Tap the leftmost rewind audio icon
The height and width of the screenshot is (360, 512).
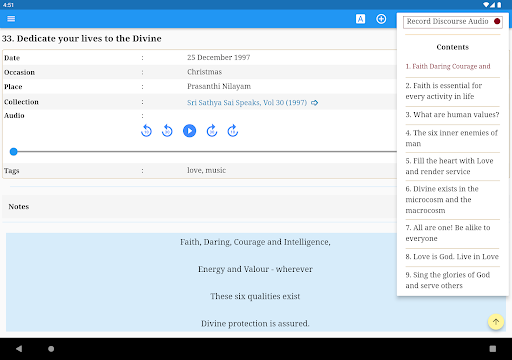point(146,131)
